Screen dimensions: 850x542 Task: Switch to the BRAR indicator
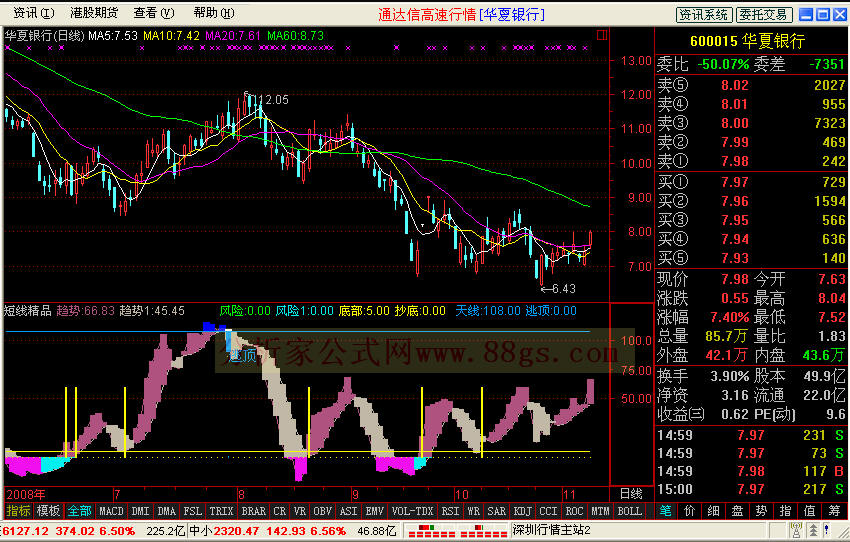[x=253, y=511]
